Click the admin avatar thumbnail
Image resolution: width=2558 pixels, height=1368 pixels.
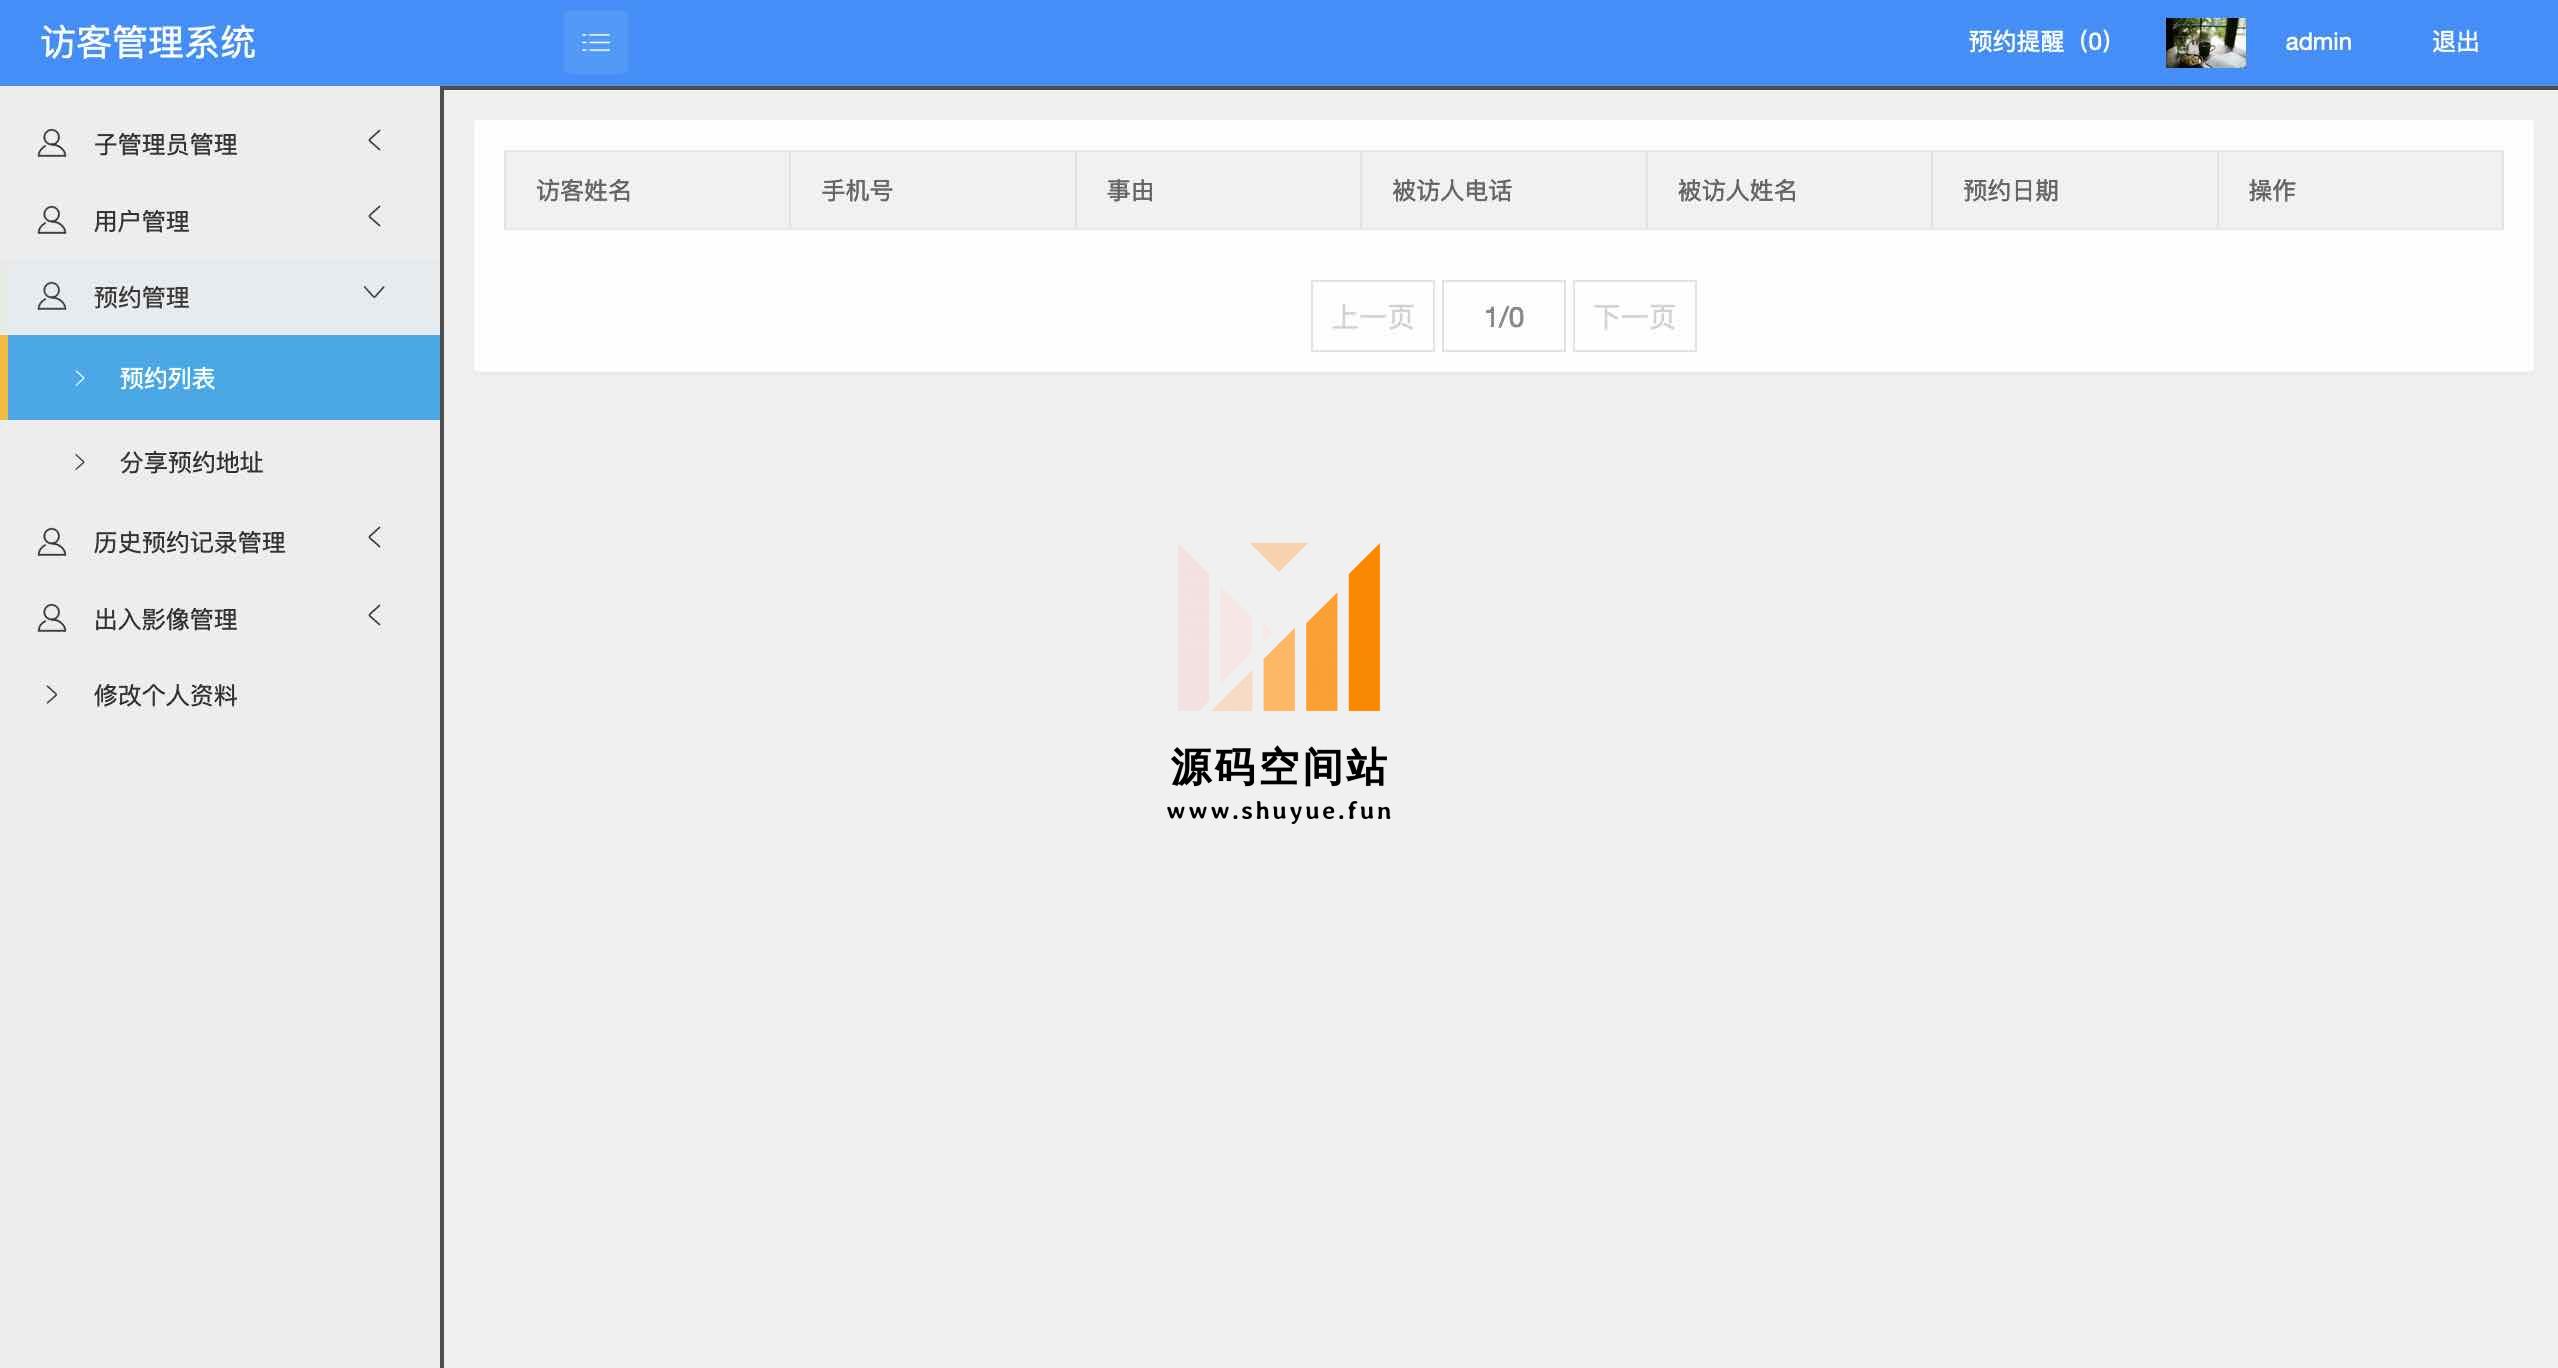2206,43
